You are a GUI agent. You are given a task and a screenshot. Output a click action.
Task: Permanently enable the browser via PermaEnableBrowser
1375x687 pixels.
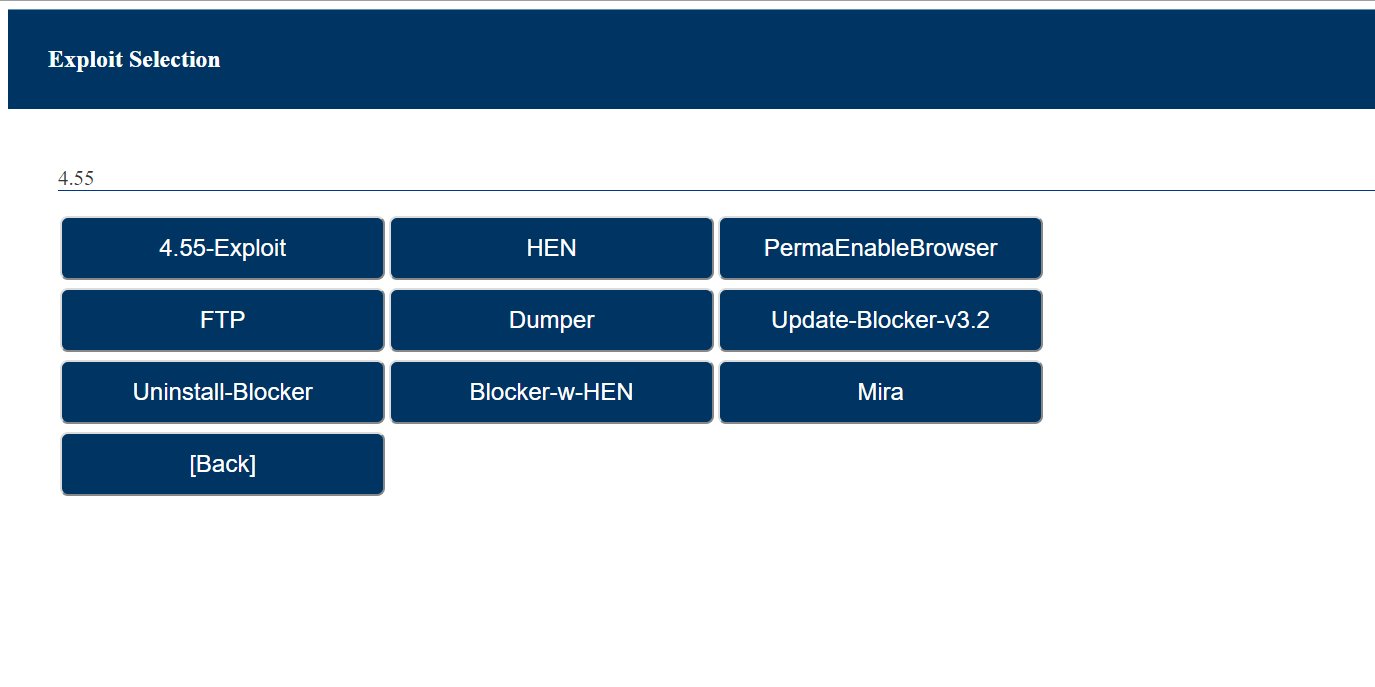tap(880, 248)
